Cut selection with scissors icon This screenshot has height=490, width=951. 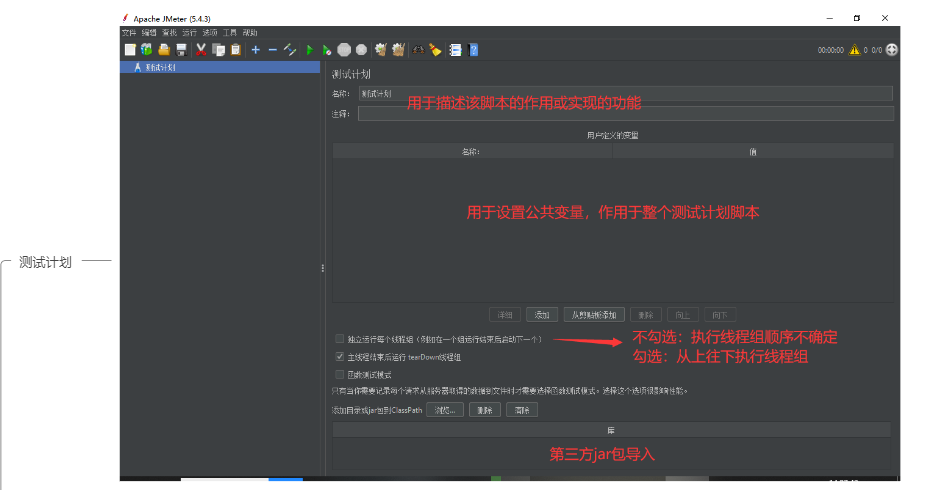[x=201, y=50]
